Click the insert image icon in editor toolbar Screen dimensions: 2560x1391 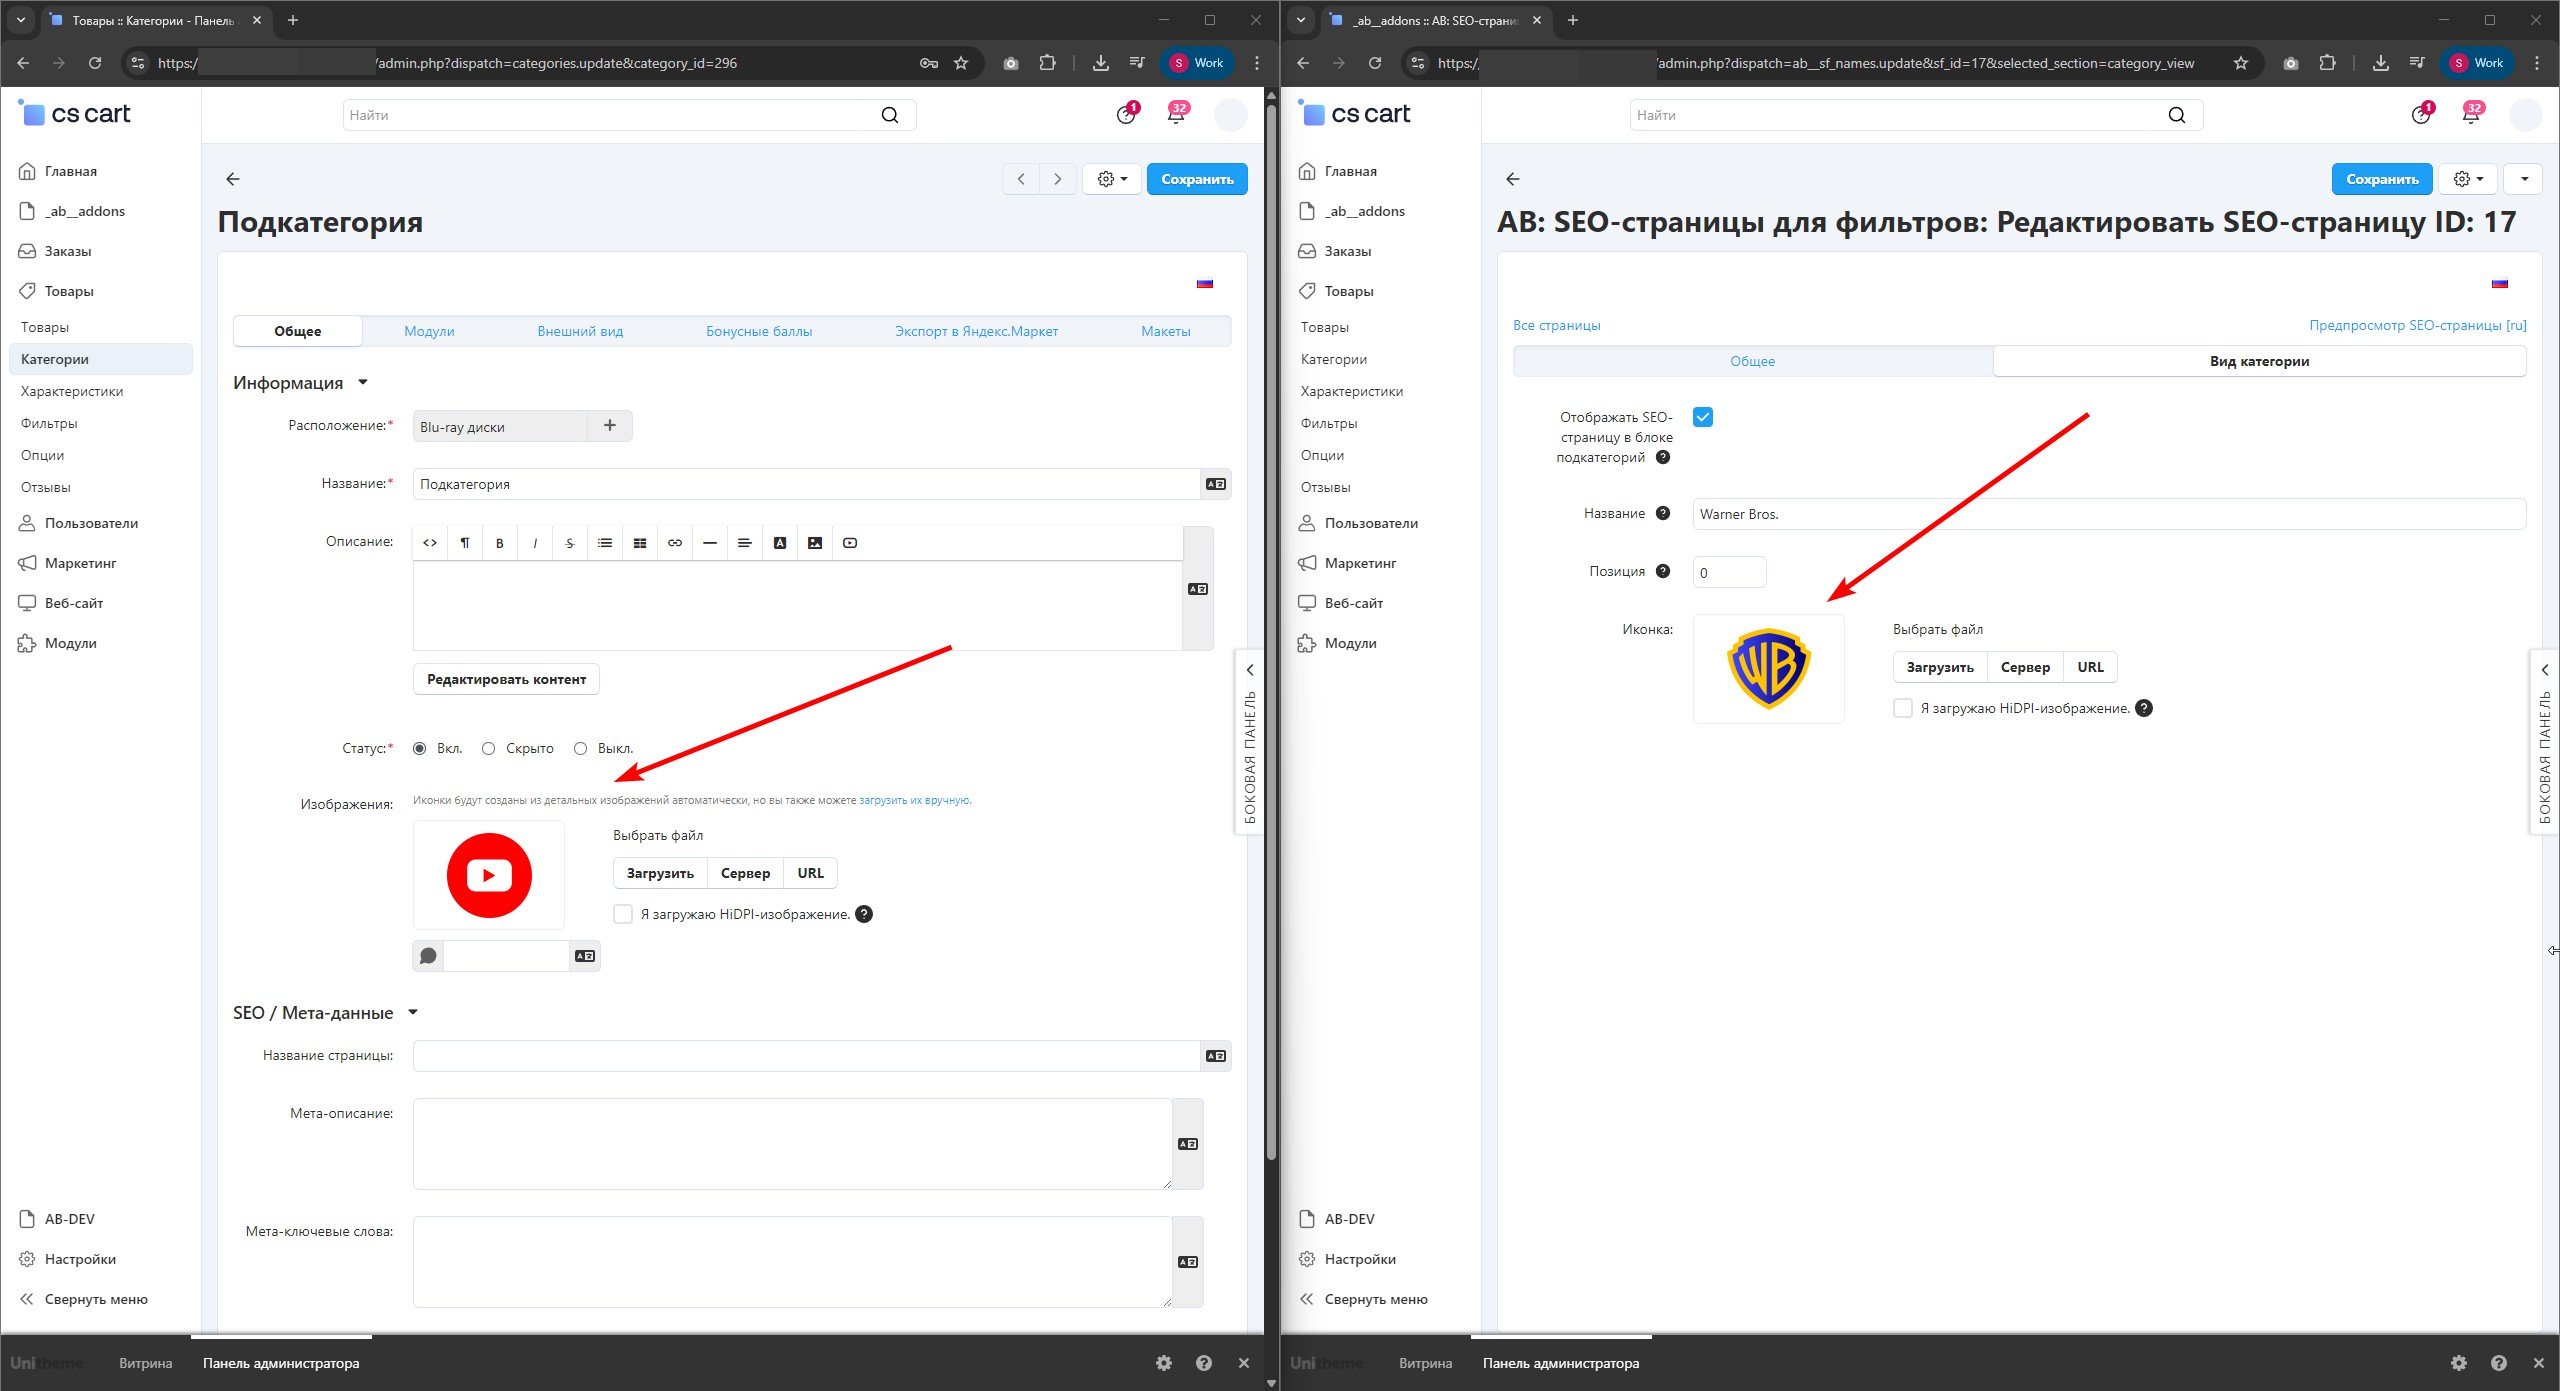coord(815,543)
